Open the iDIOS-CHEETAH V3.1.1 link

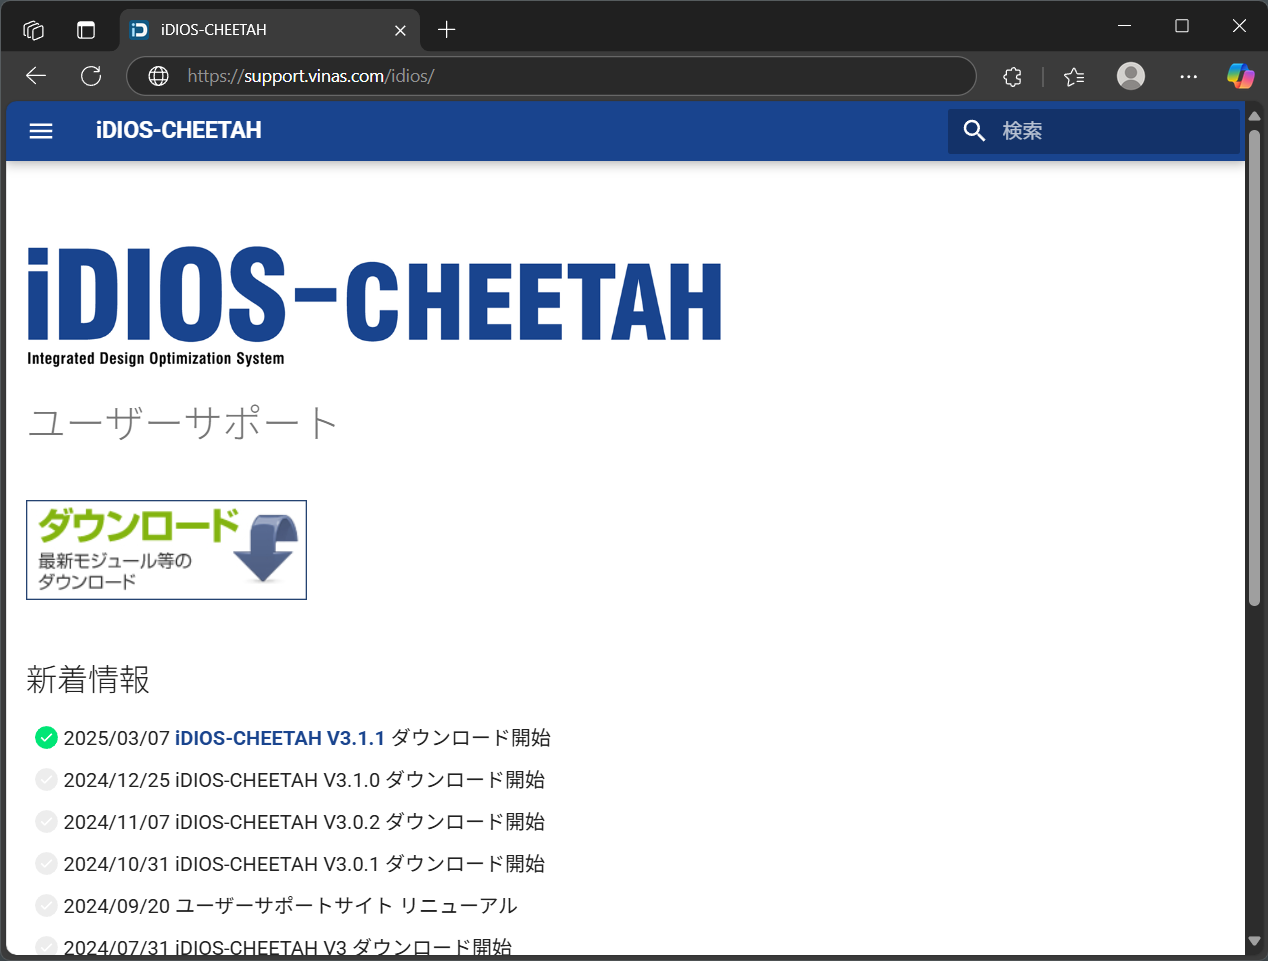point(280,738)
